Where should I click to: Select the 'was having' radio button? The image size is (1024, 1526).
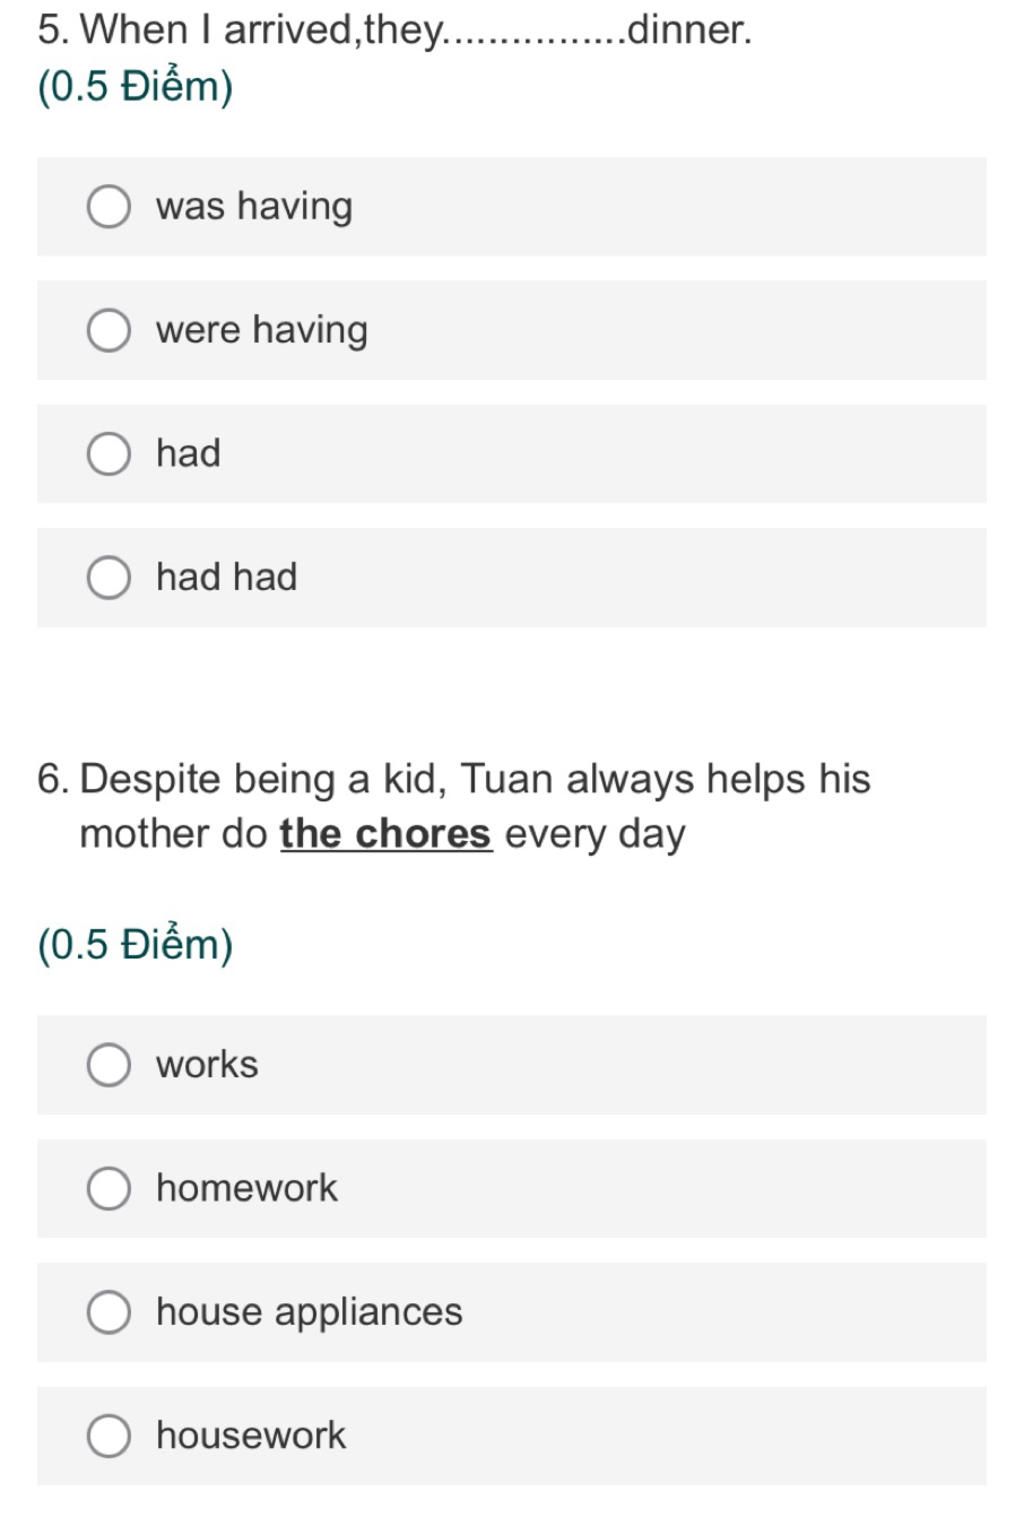pyautogui.click(x=109, y=207)
